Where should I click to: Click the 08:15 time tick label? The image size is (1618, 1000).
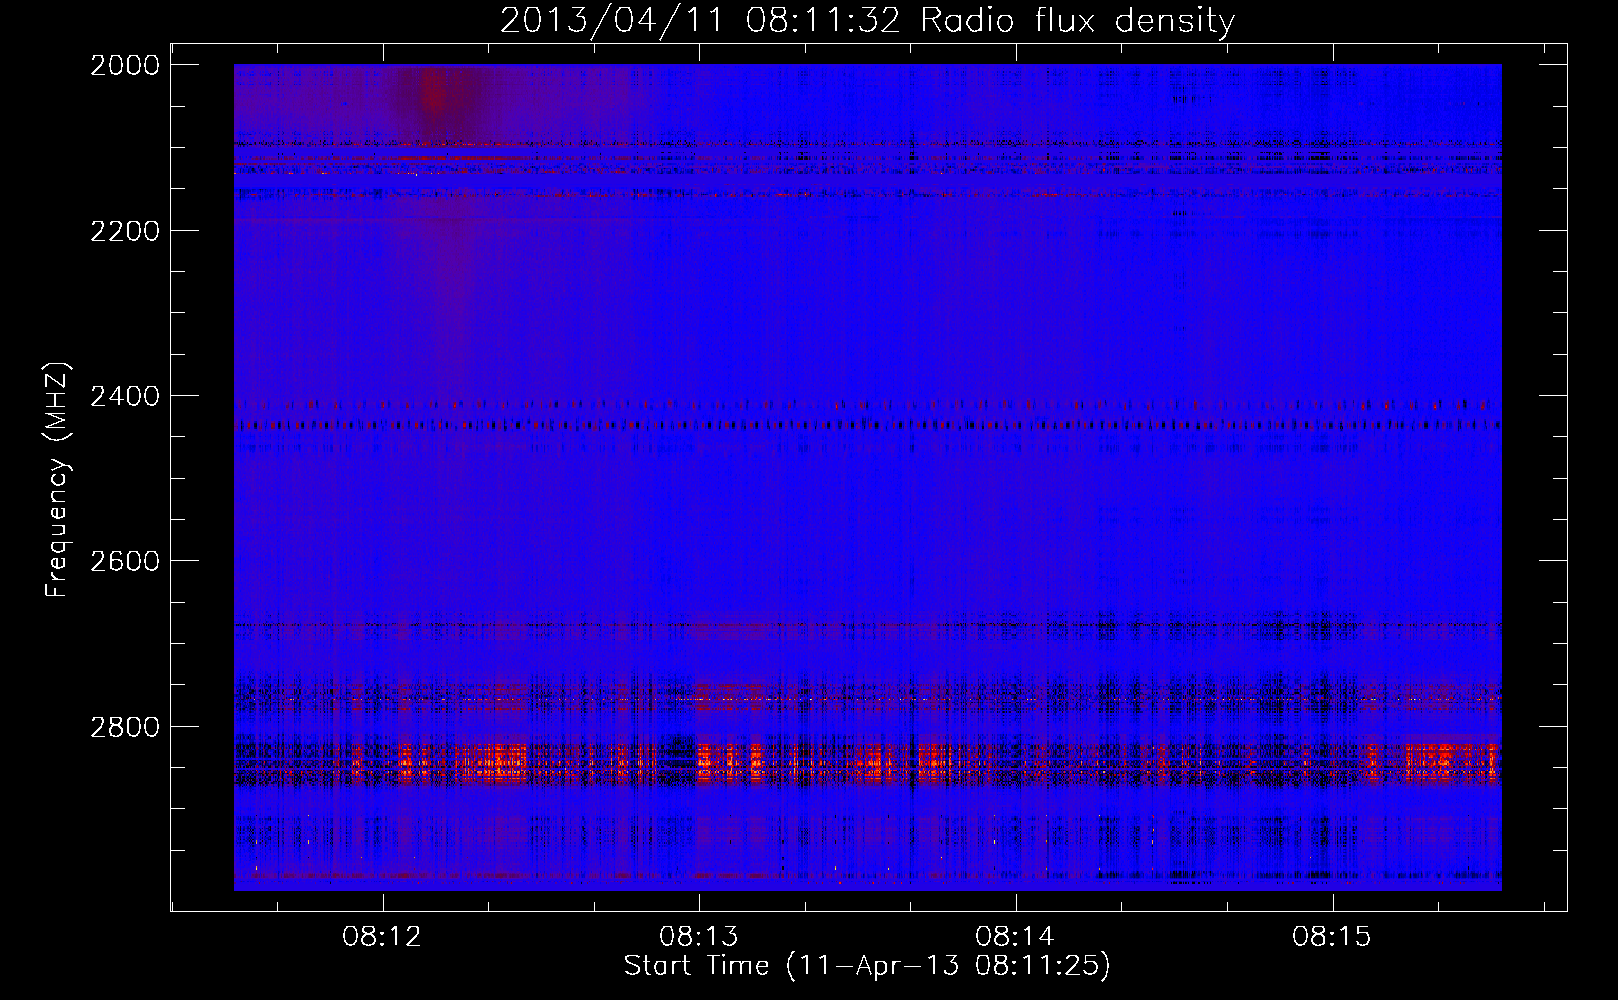(1332, 936)
